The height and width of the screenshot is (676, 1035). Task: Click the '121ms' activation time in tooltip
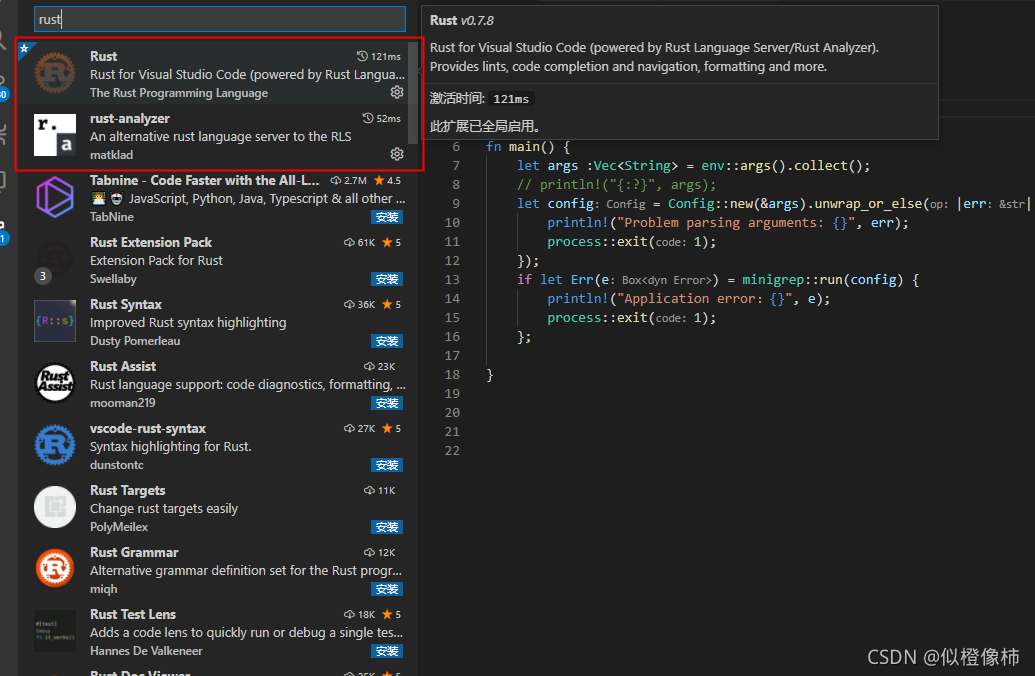(x=512, y=99)
